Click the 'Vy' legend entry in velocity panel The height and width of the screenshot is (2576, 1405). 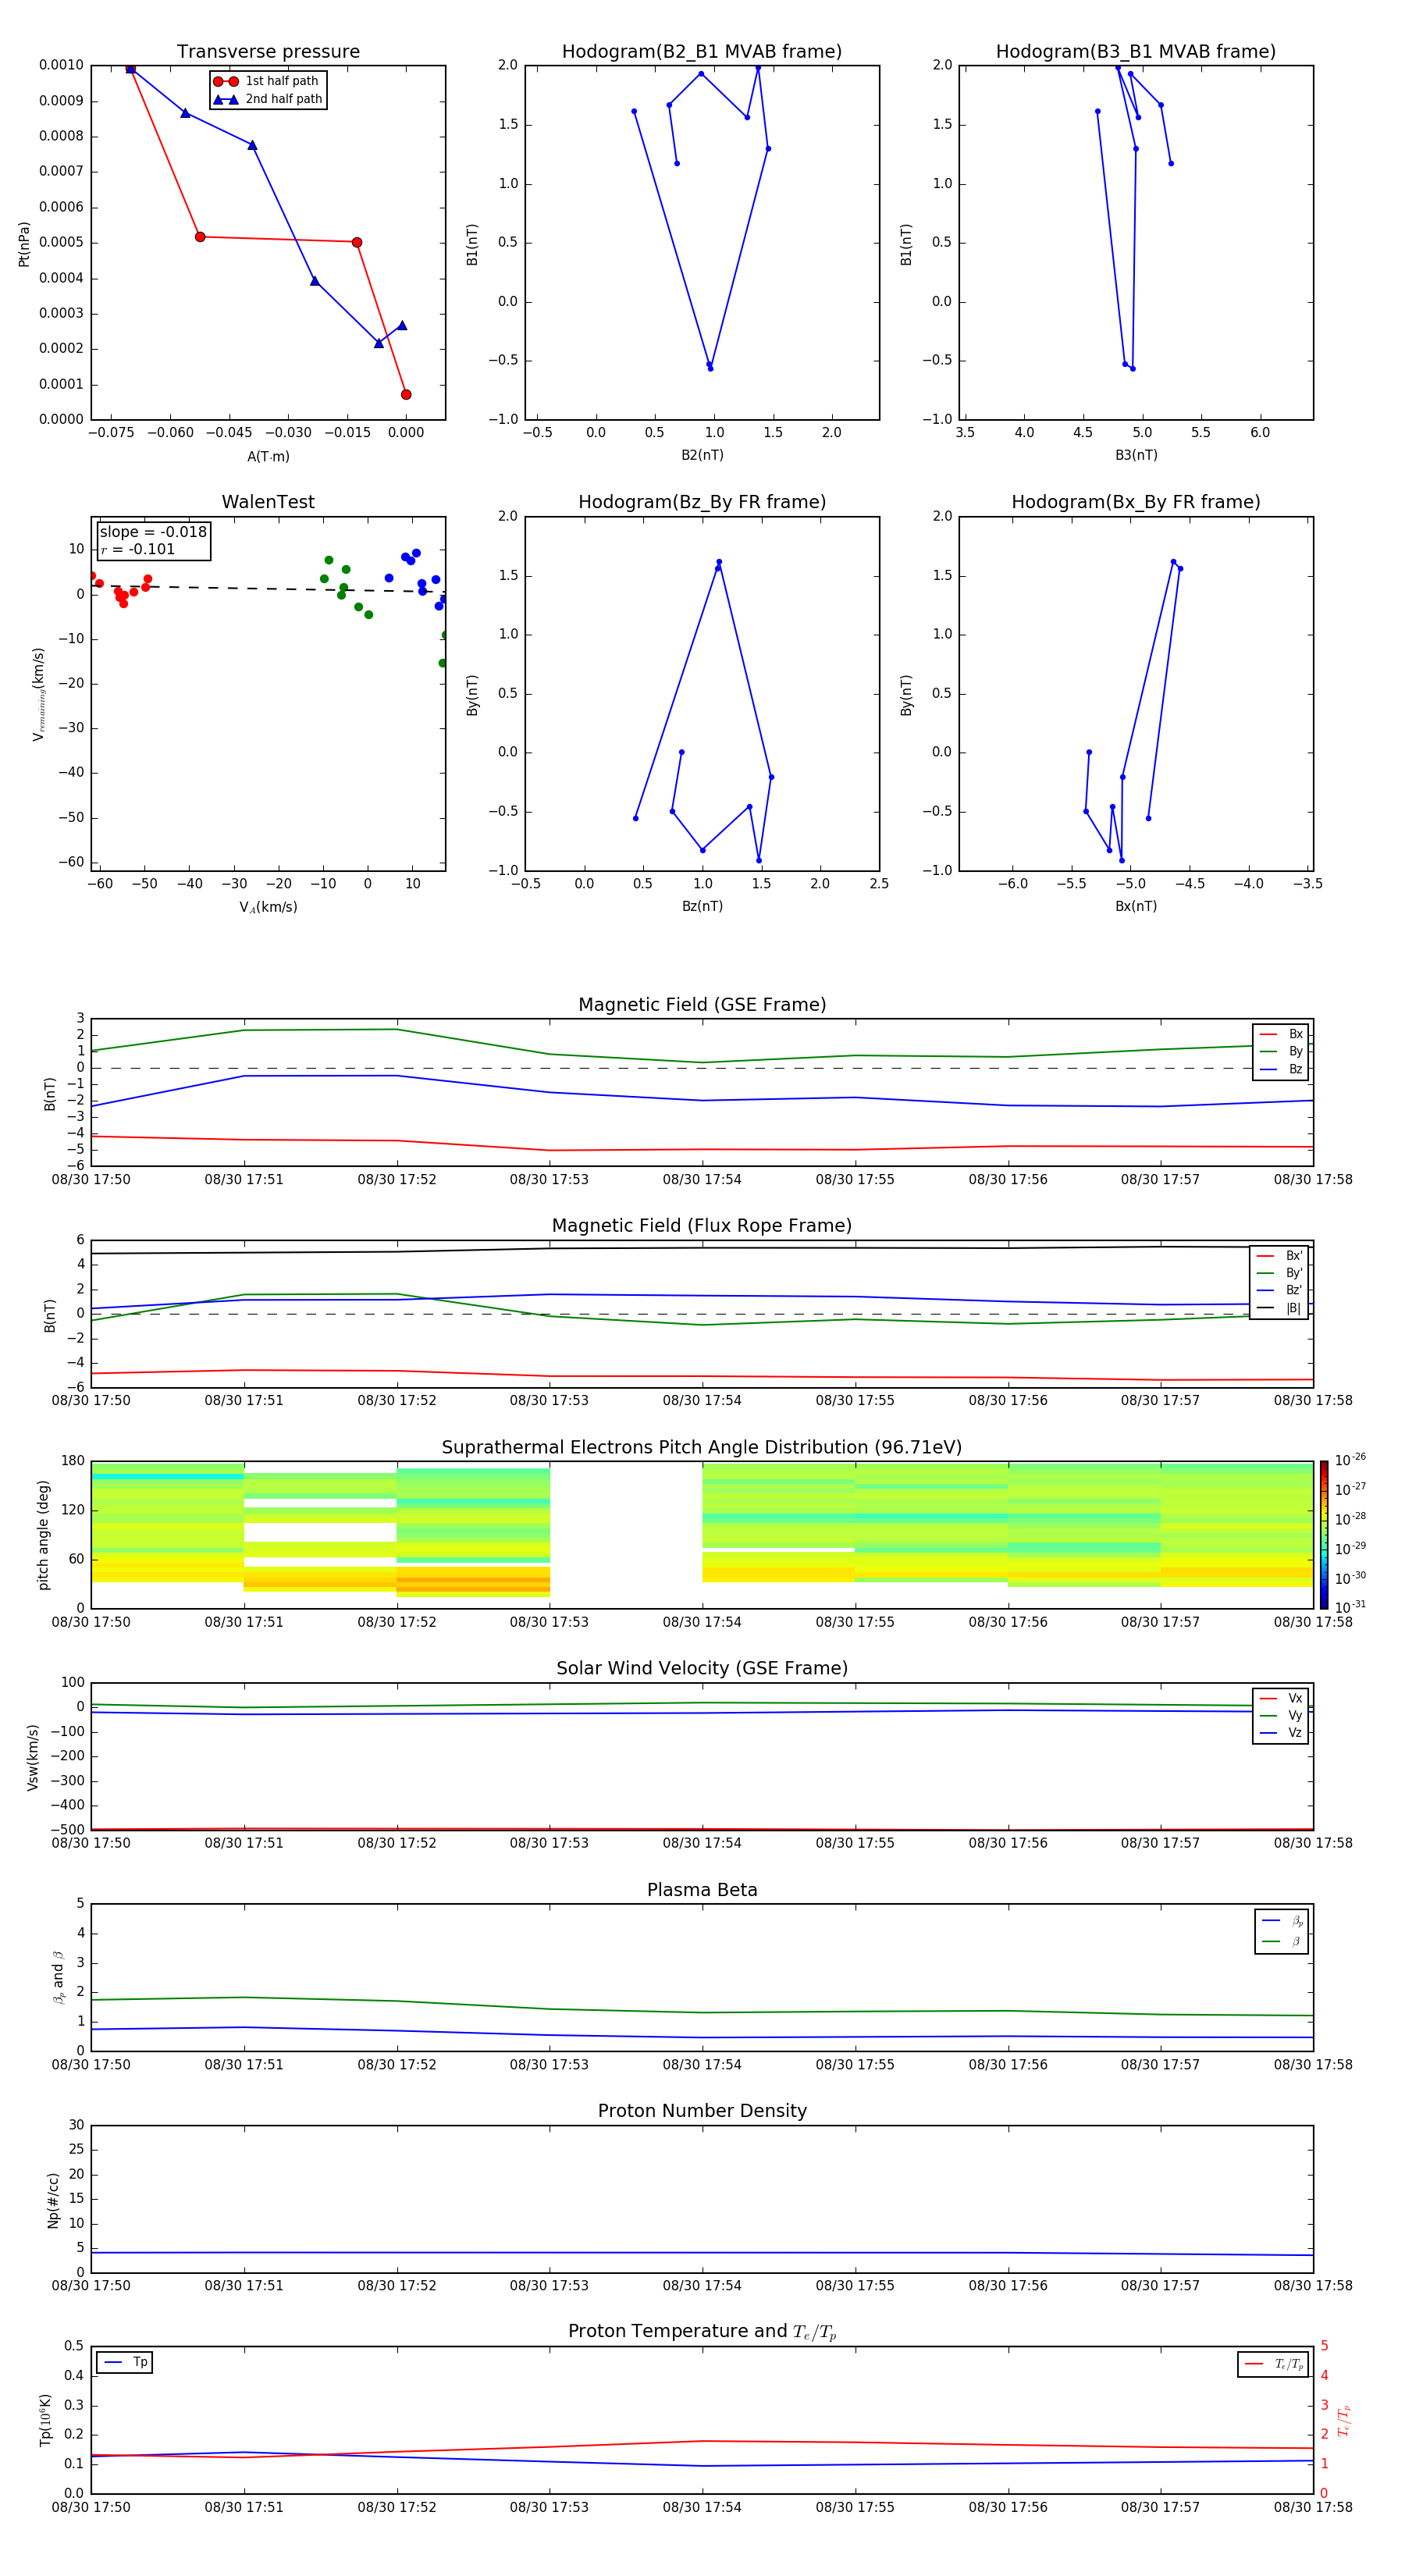(x=1281, y=1716)
